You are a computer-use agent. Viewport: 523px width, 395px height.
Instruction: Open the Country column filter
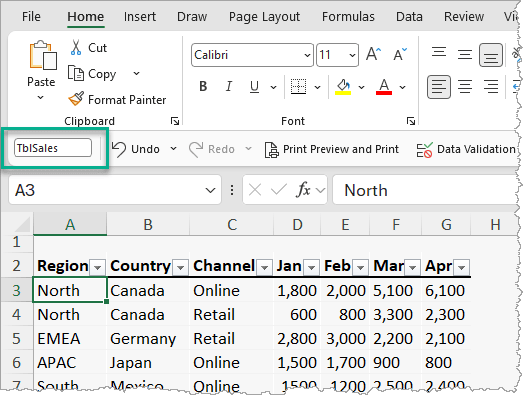pos(180,267)
